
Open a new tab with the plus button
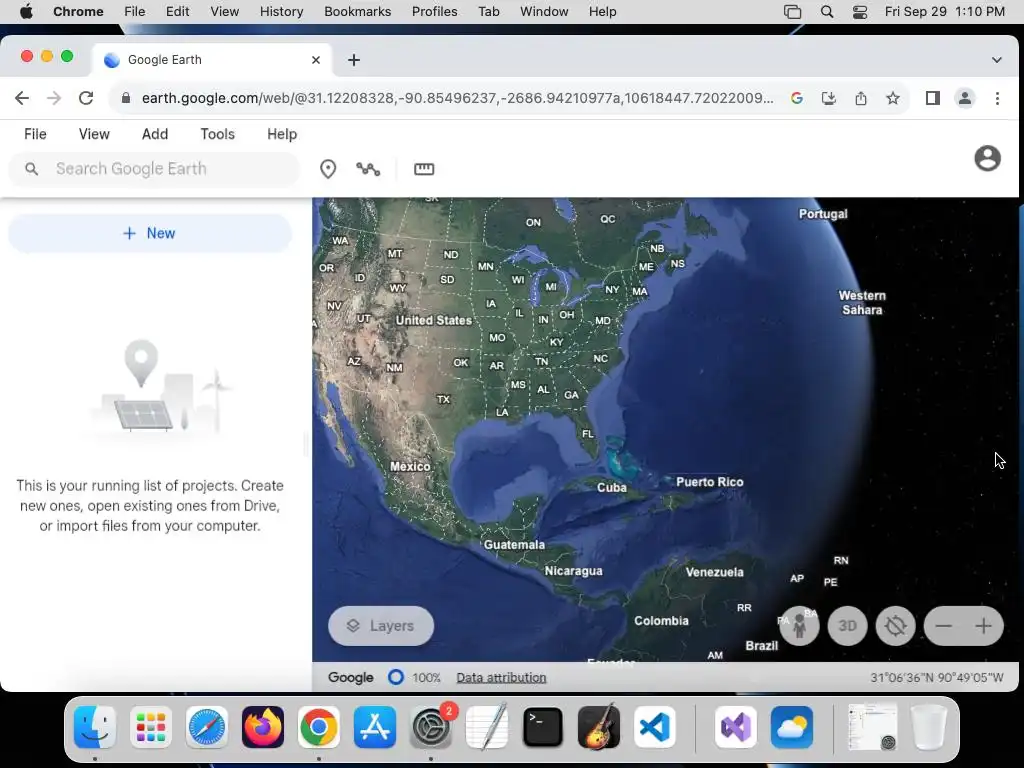(354, 60)
